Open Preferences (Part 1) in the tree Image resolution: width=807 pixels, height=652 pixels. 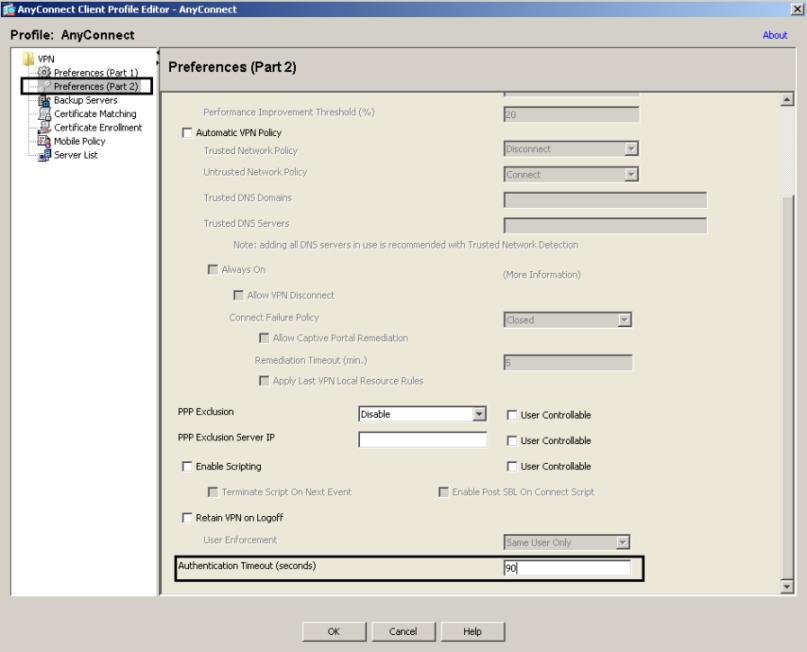(96, 73)
